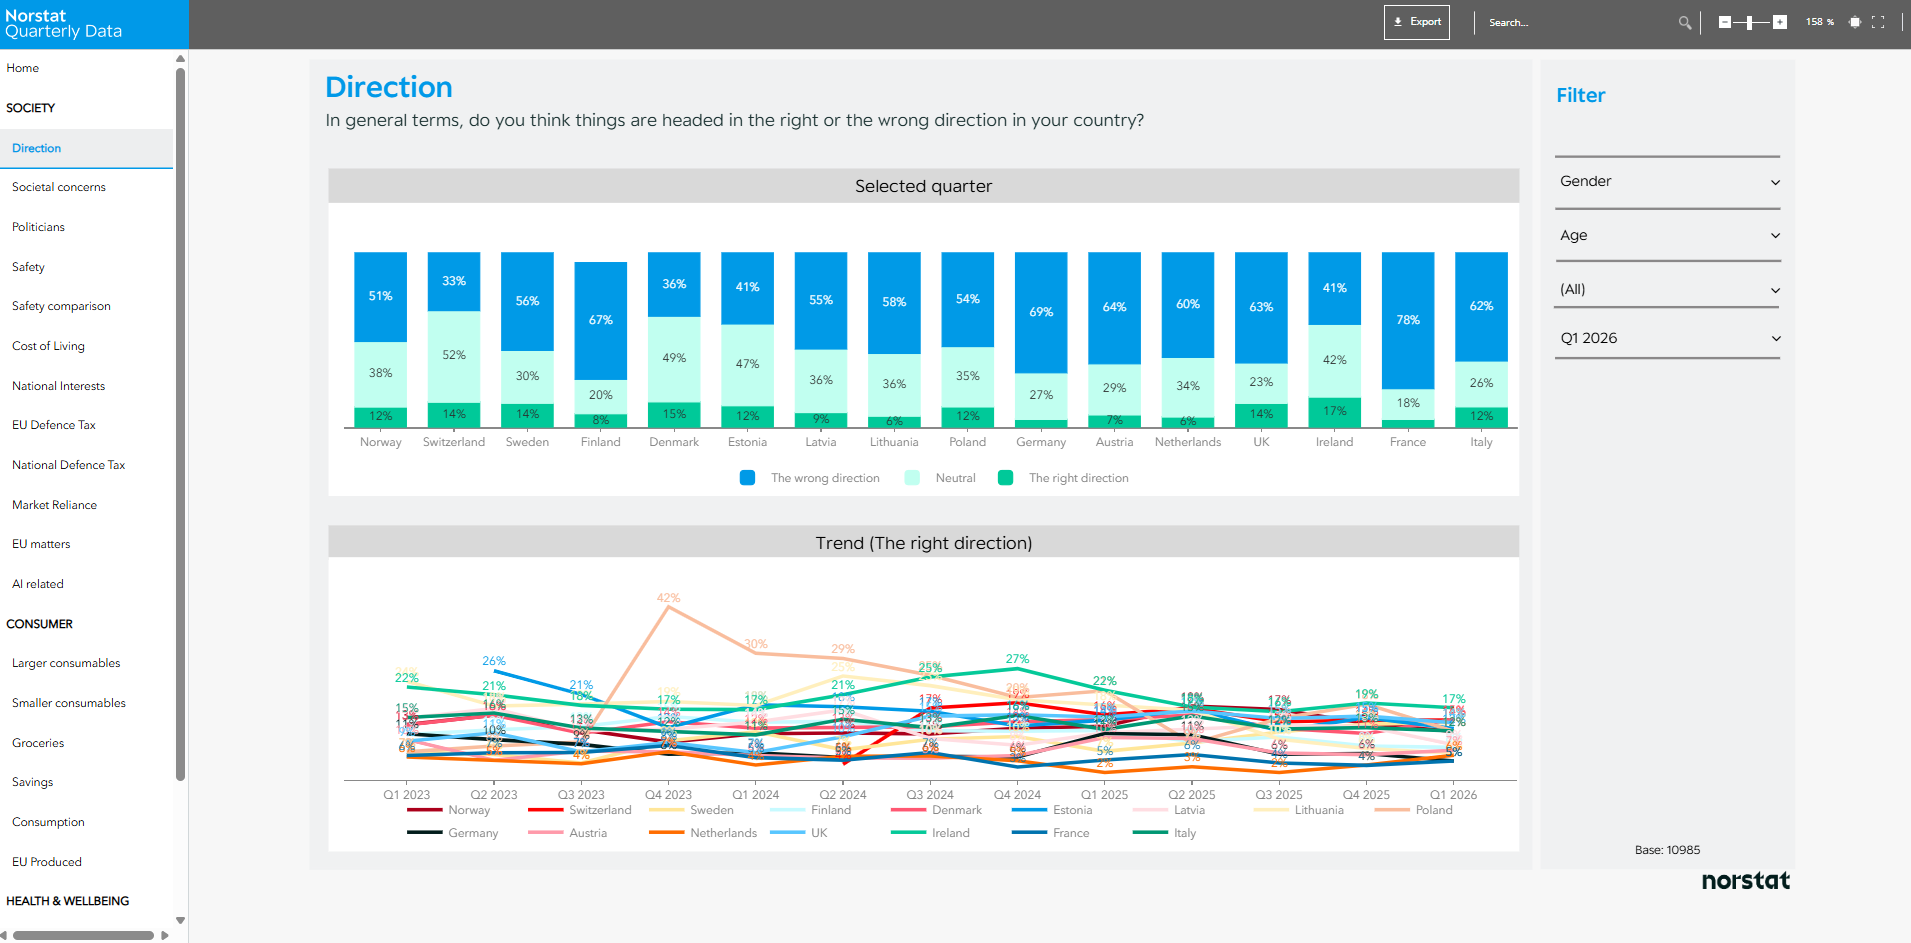Open the Societal concerns page
Image resolution: width=1911 pixels, height=943 pixels.
point(59,187)
